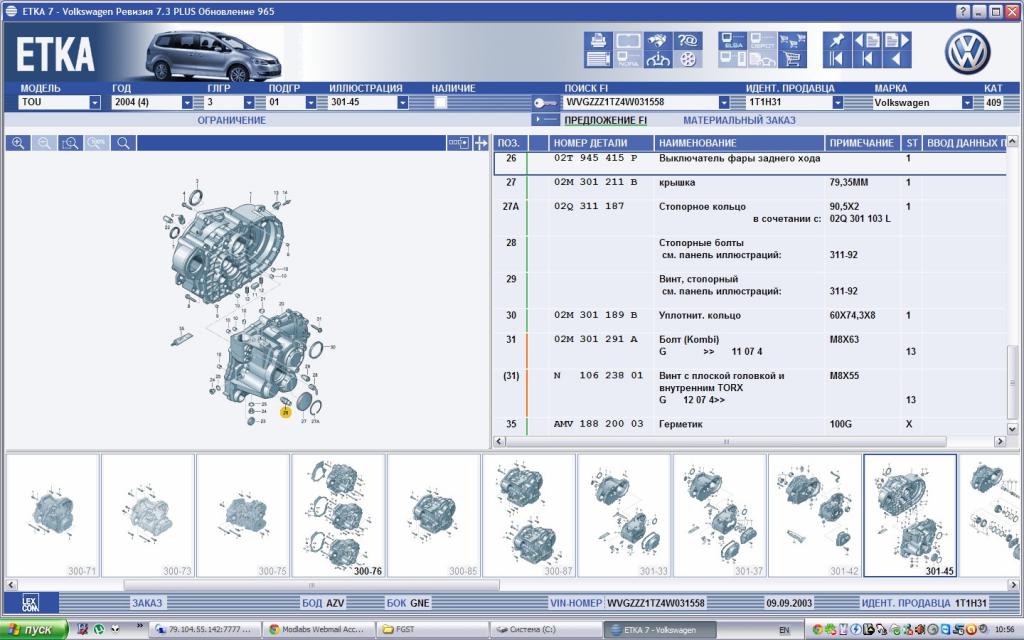Click the double-bar jump-to-first arrow
Screen dimensions: 1024x640
point(837,59)
